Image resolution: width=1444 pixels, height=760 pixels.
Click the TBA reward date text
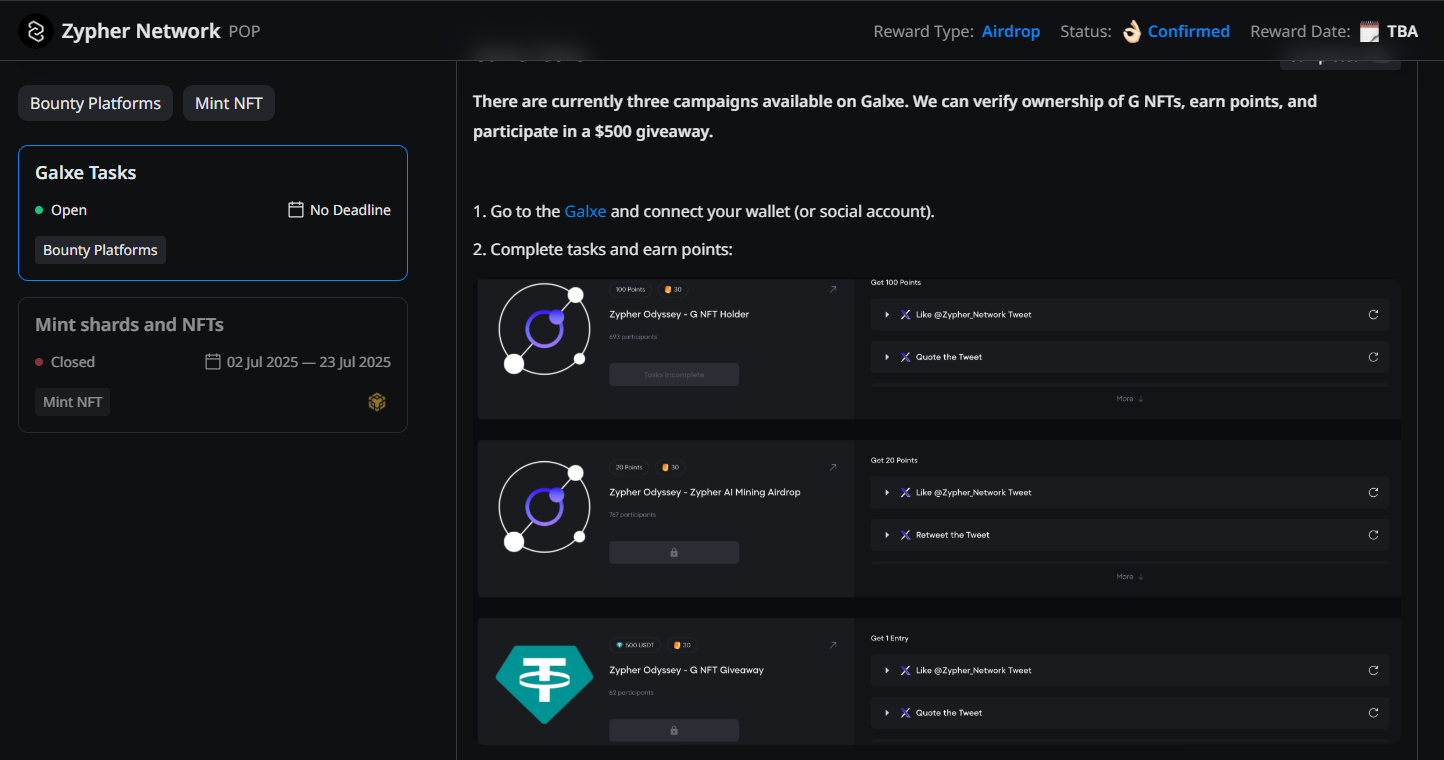tap(1402, 31)
